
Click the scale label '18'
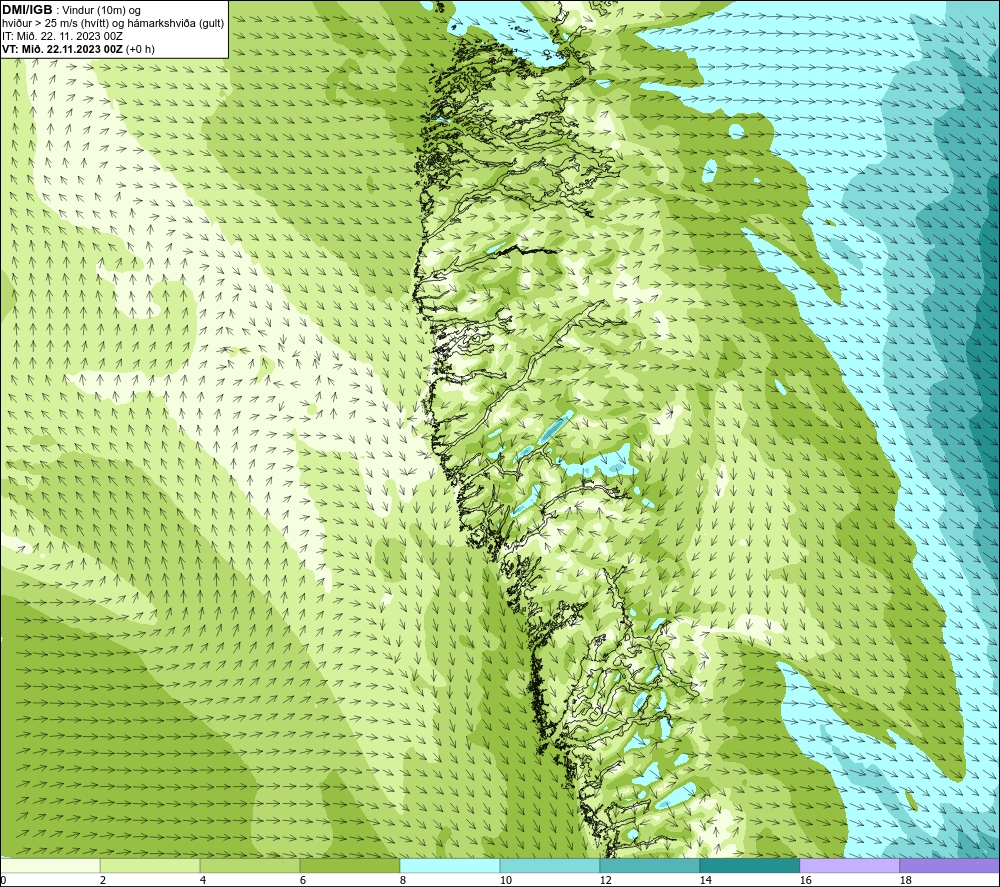coord(906,881)
